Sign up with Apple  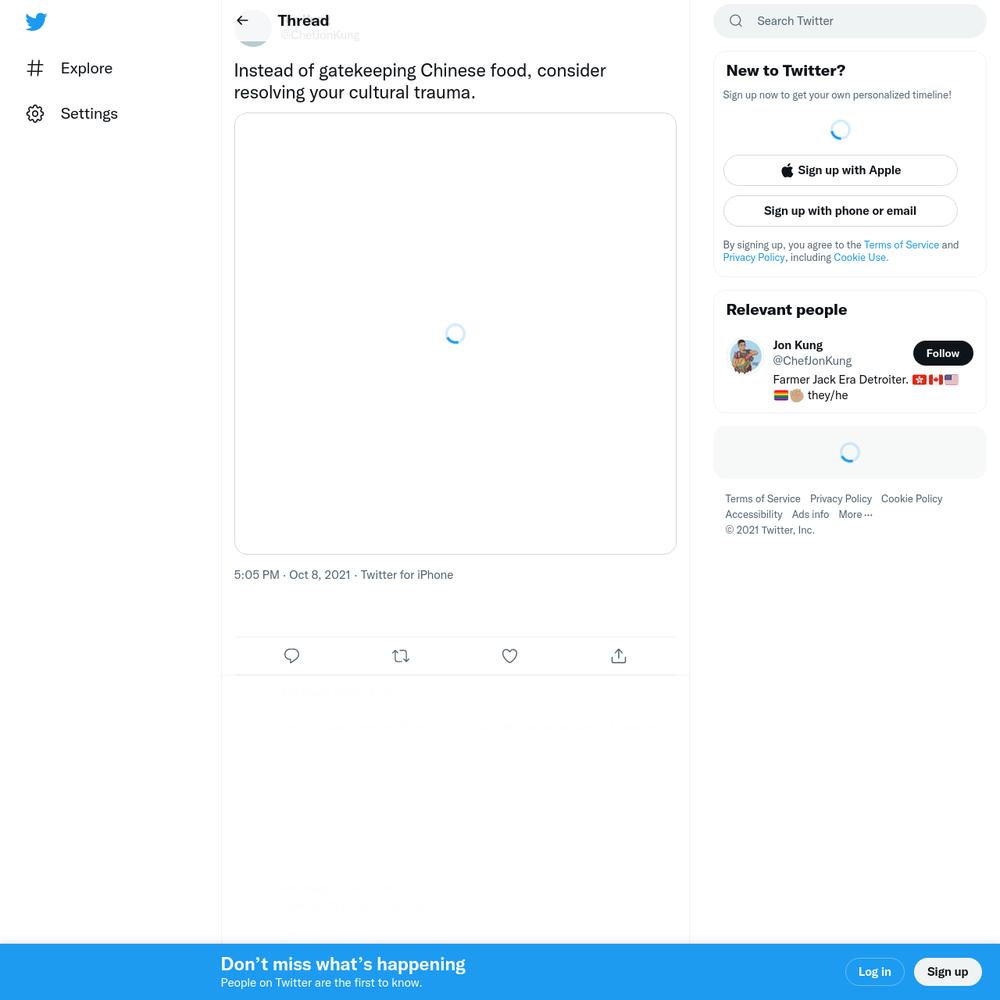click(840, 170)
